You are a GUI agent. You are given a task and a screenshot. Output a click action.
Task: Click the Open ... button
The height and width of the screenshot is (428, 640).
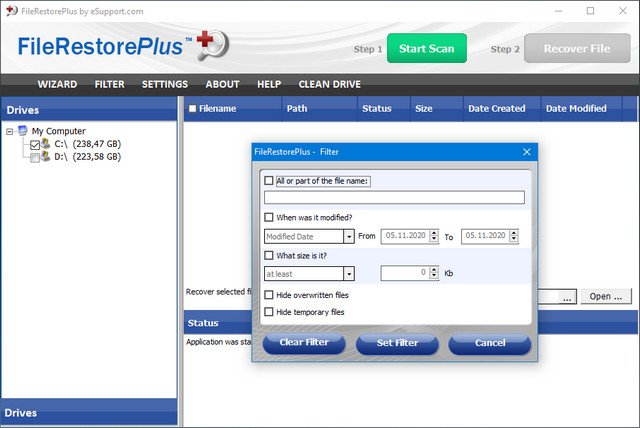606,296
